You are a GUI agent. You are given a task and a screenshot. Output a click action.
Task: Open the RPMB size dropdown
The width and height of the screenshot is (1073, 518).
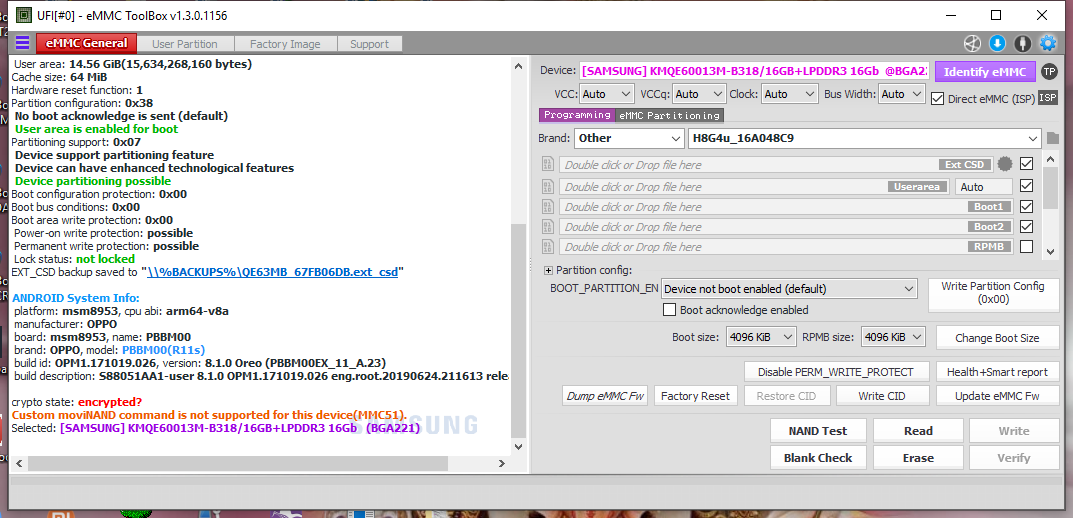893,337
